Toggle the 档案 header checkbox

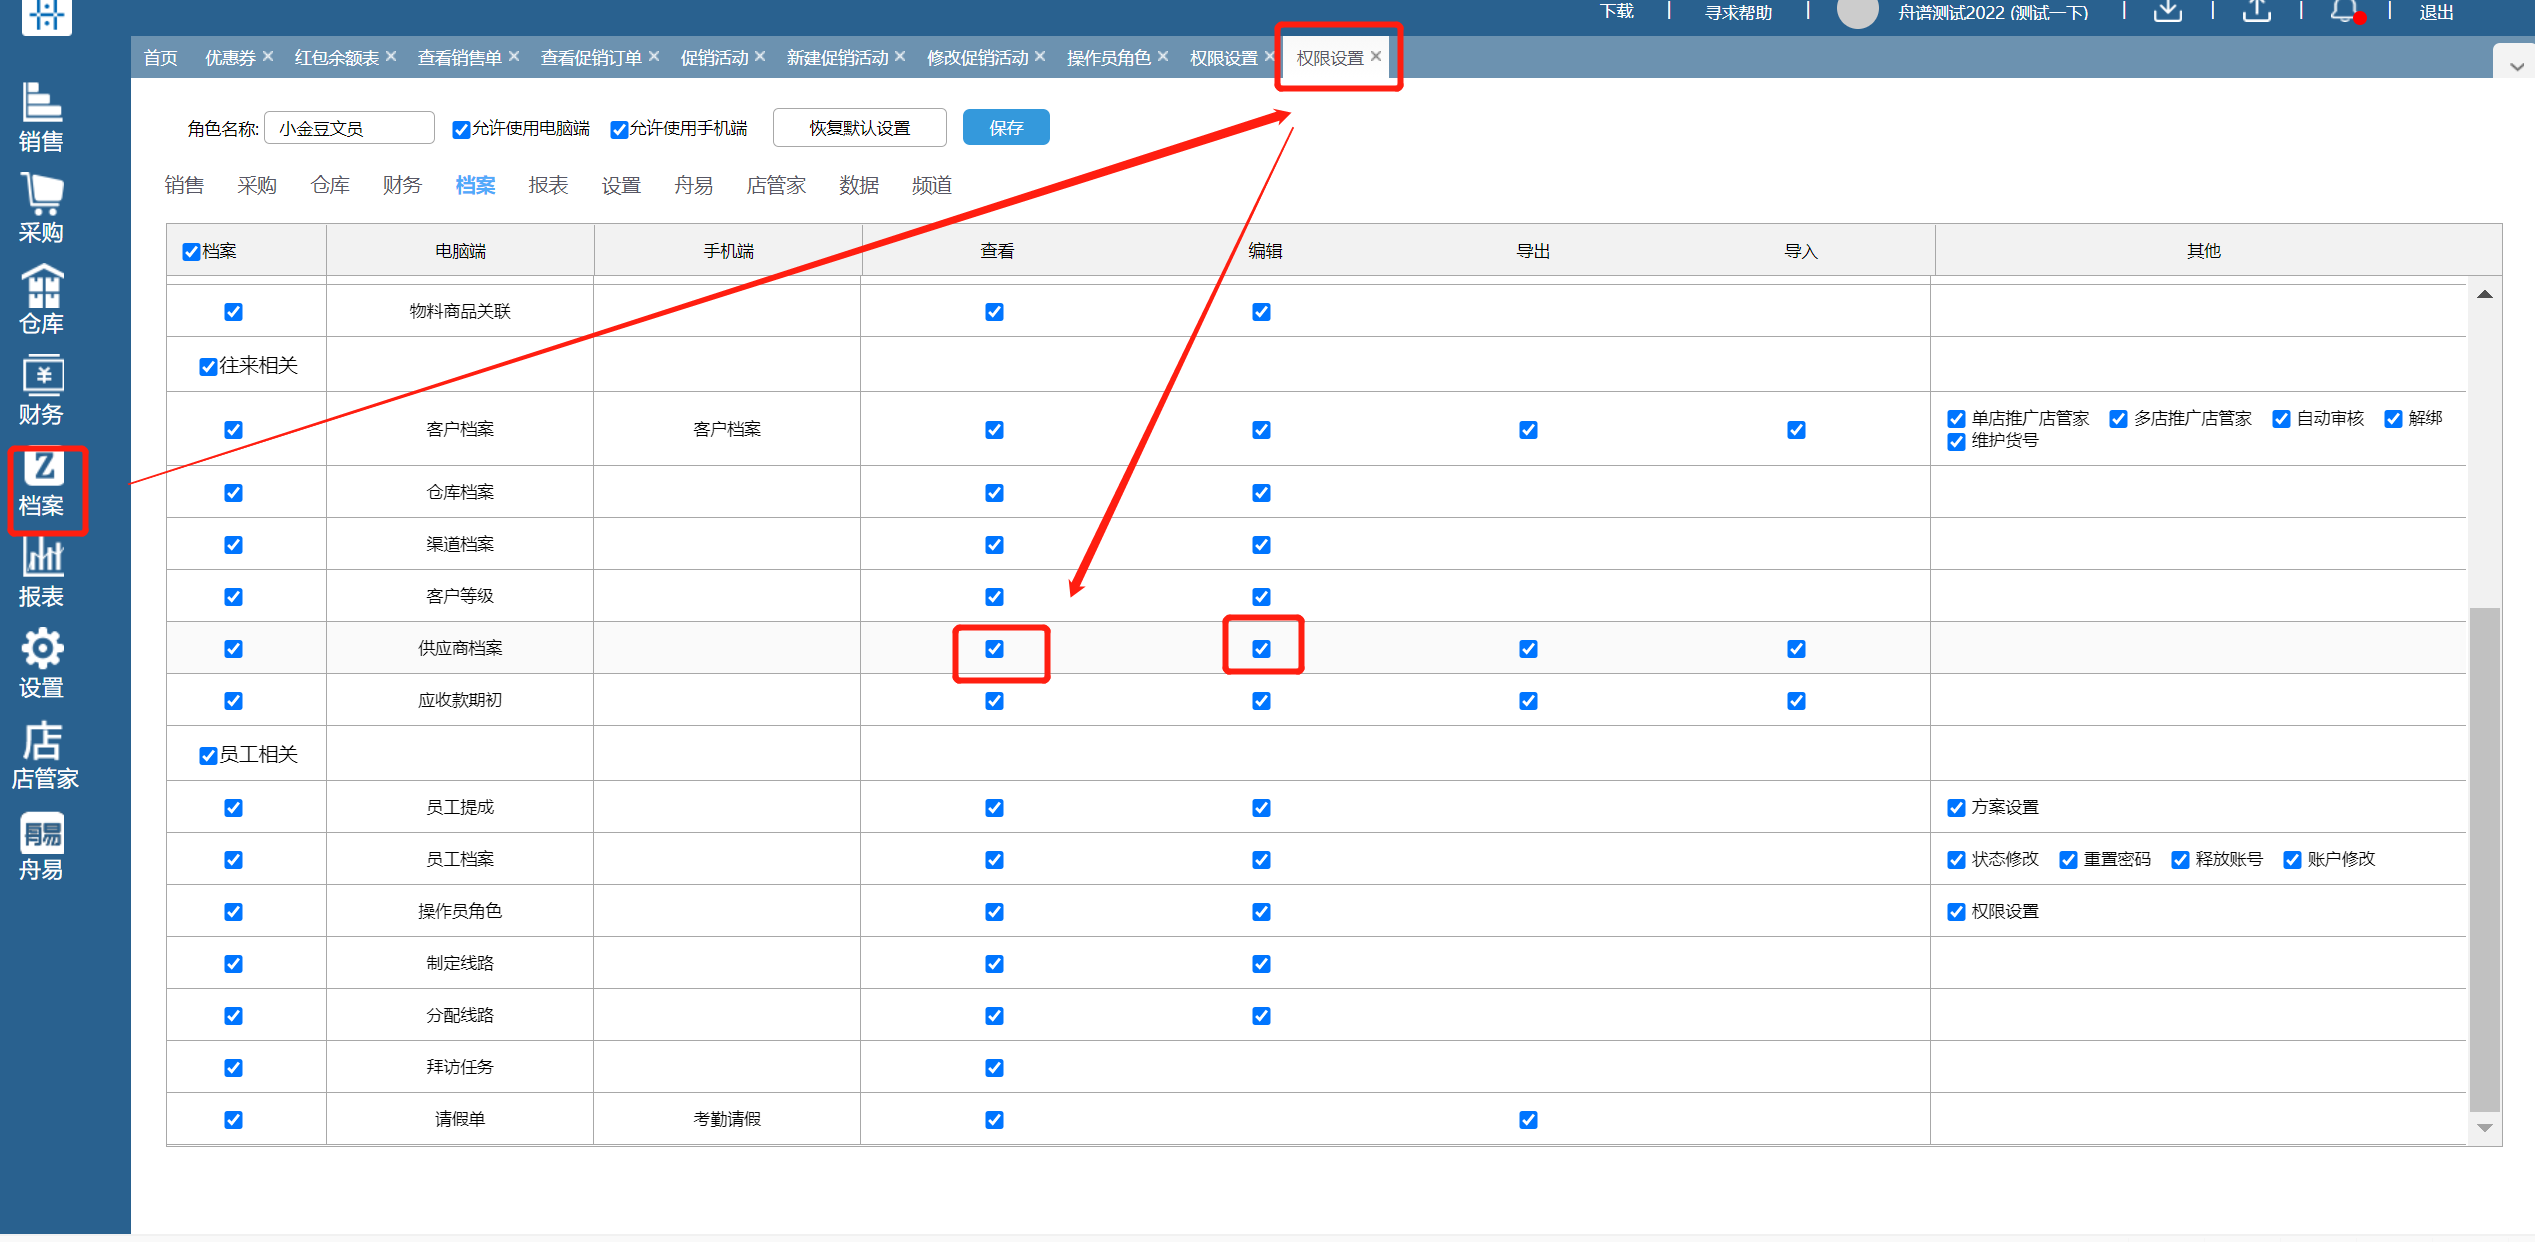point(191,252)
